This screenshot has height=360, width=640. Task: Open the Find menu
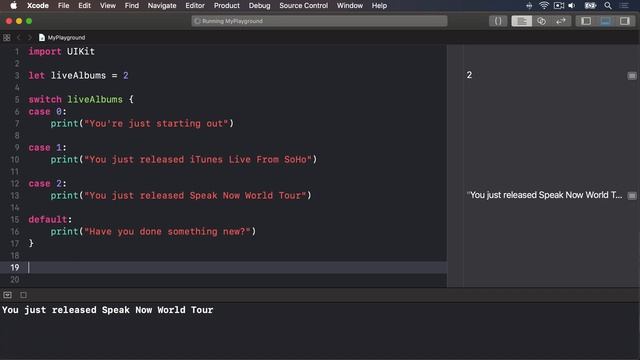[x=131, y=6]
